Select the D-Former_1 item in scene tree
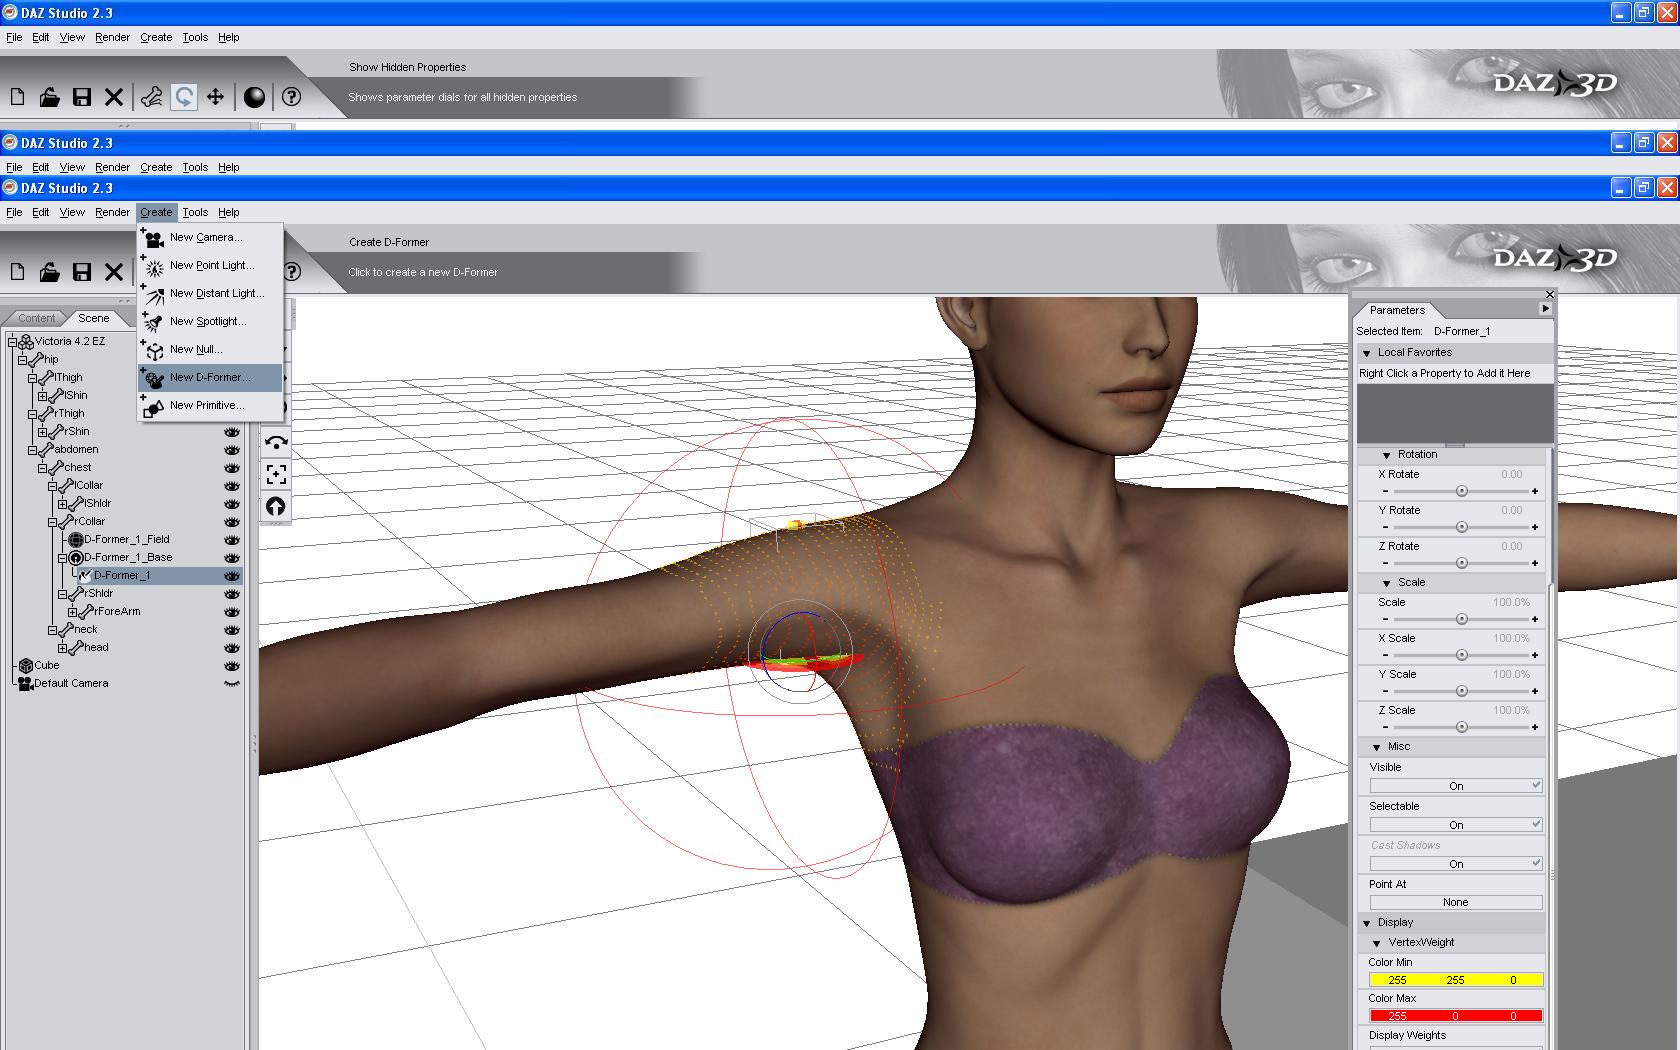This screenshot has width=1680, height=1050. [122, 576]
